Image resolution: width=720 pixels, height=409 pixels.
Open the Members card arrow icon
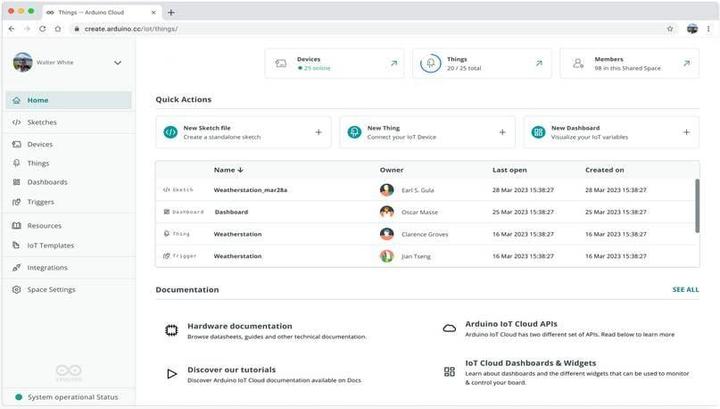[686, 63]
